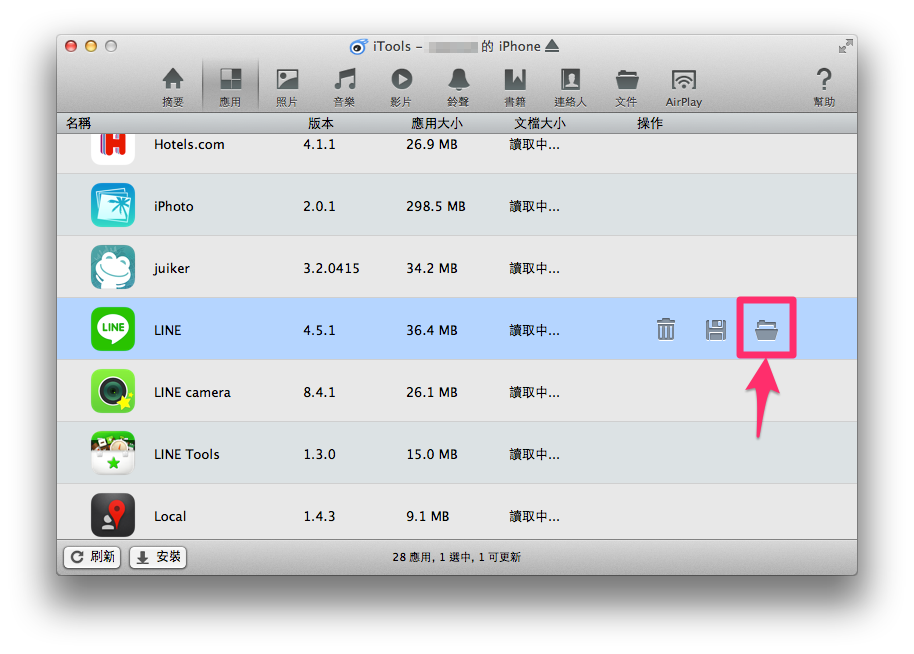Open the 照片 photos tab
This screenshot has width=914, height=654.
point(287,87)
